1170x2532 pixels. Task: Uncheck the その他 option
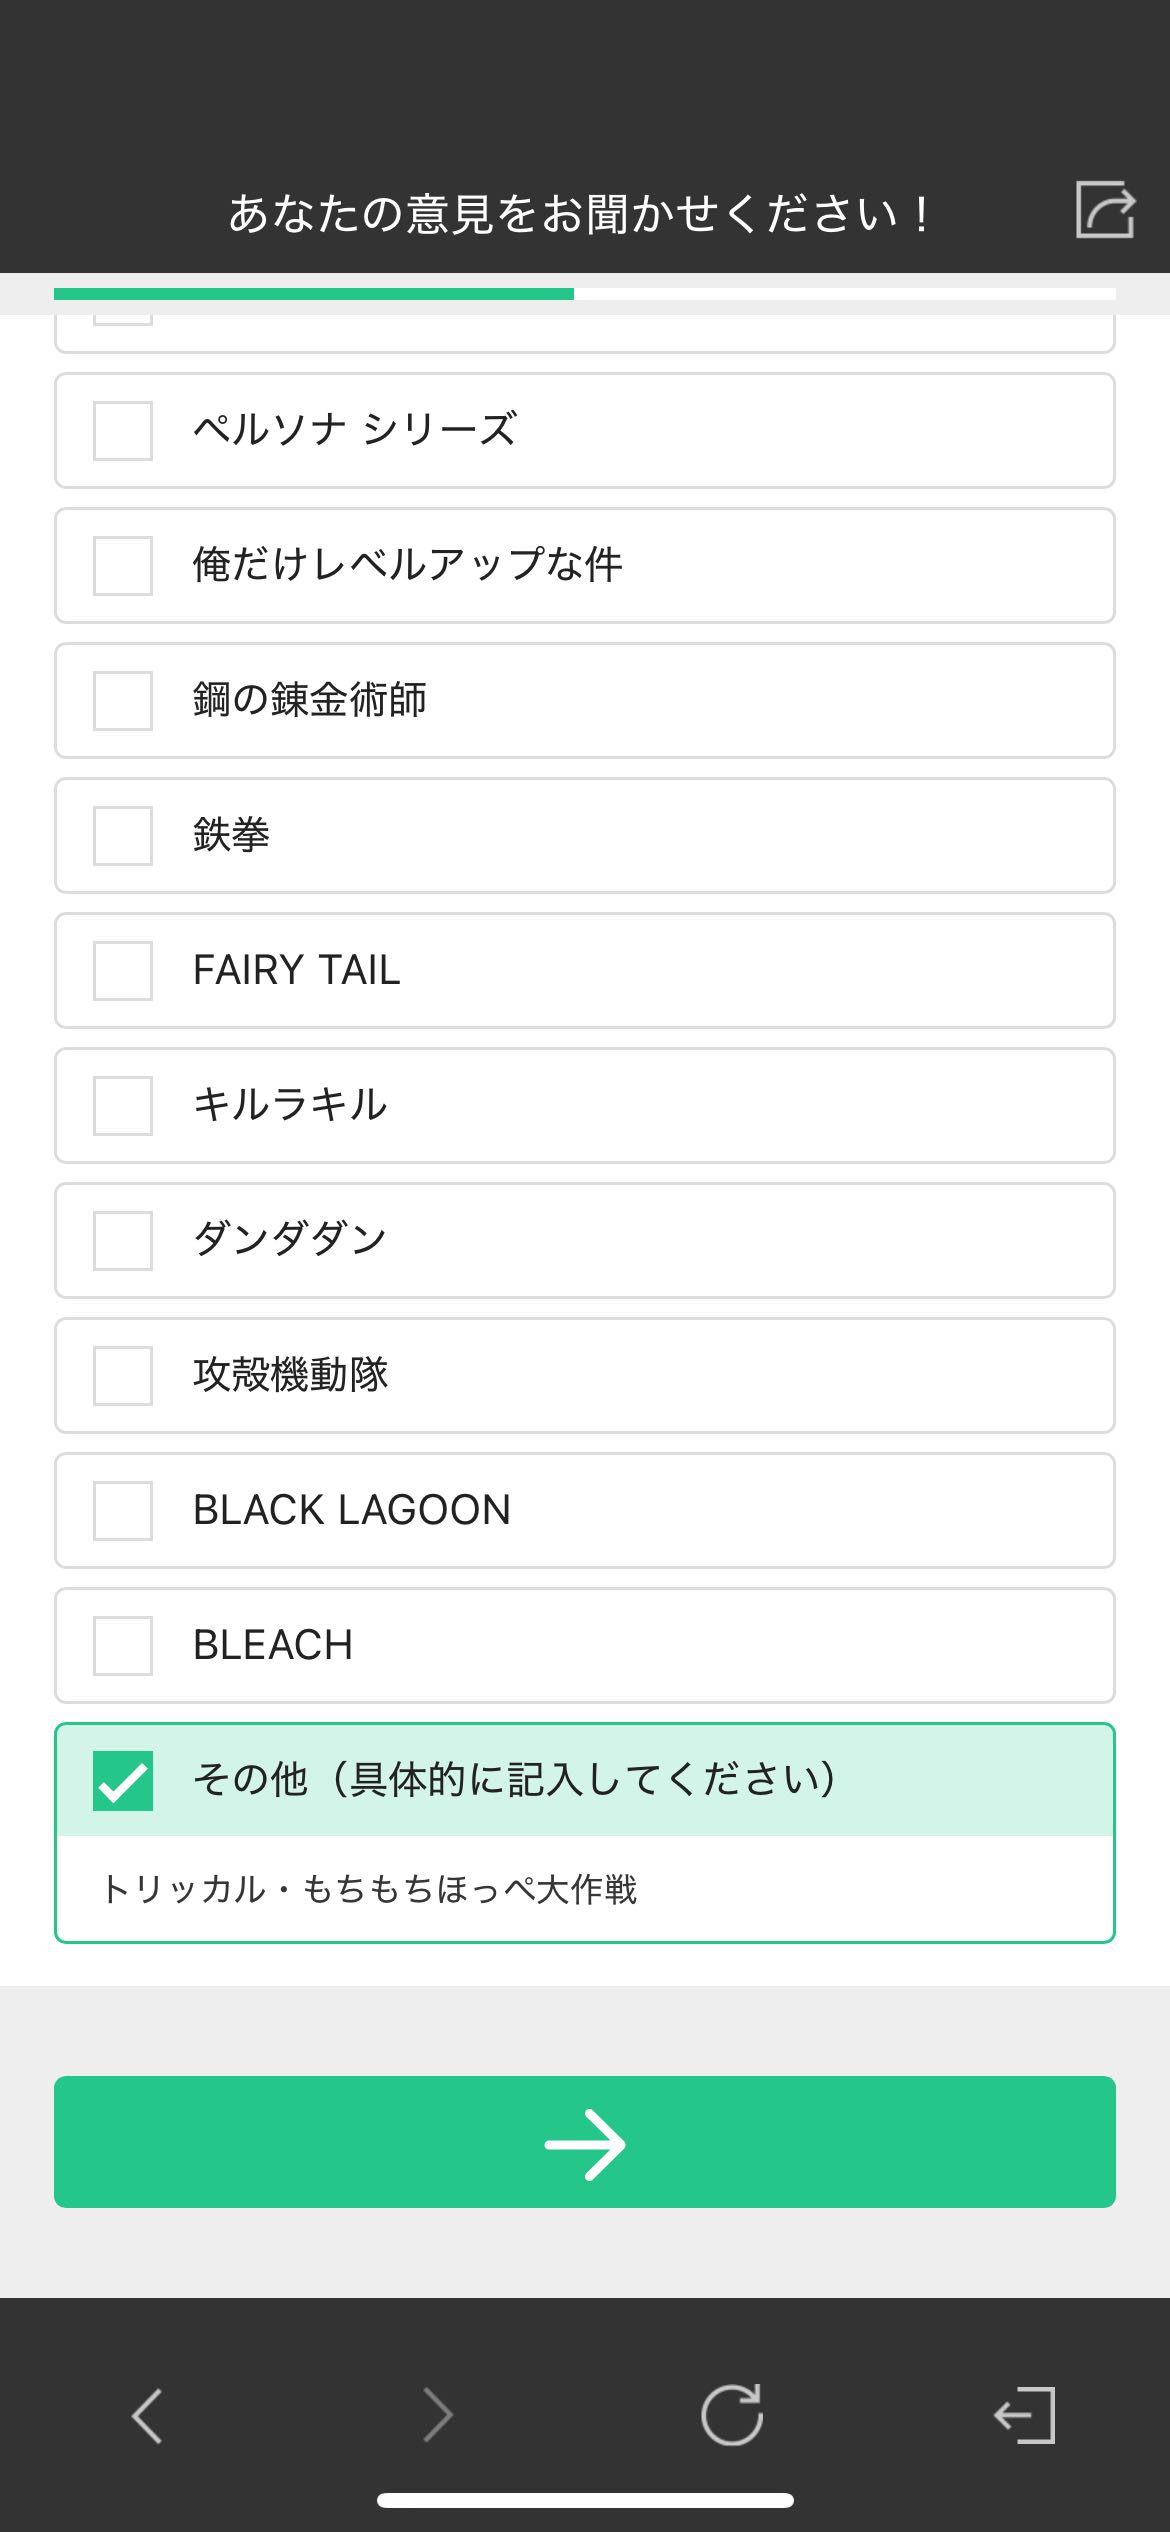click(123, 1781)
